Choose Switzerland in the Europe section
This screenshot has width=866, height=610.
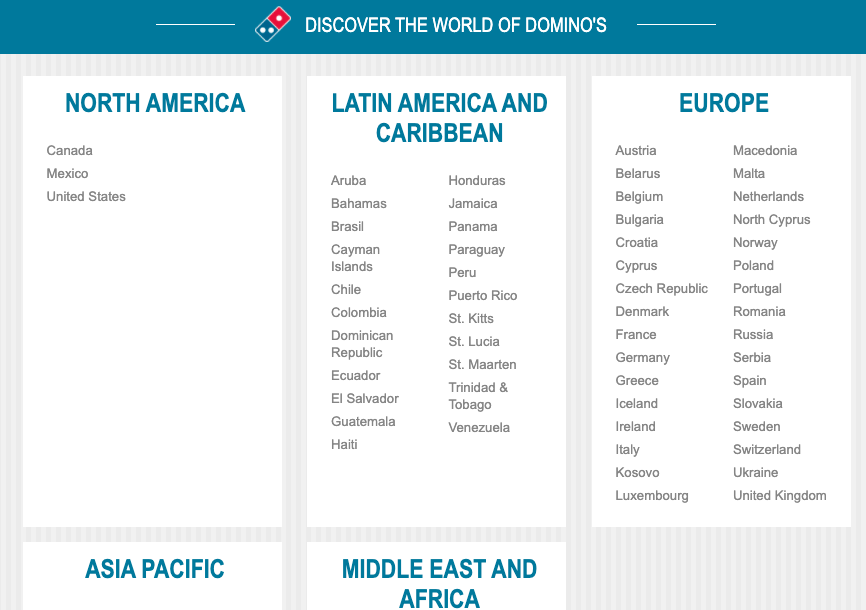click(x=766, y=449)
